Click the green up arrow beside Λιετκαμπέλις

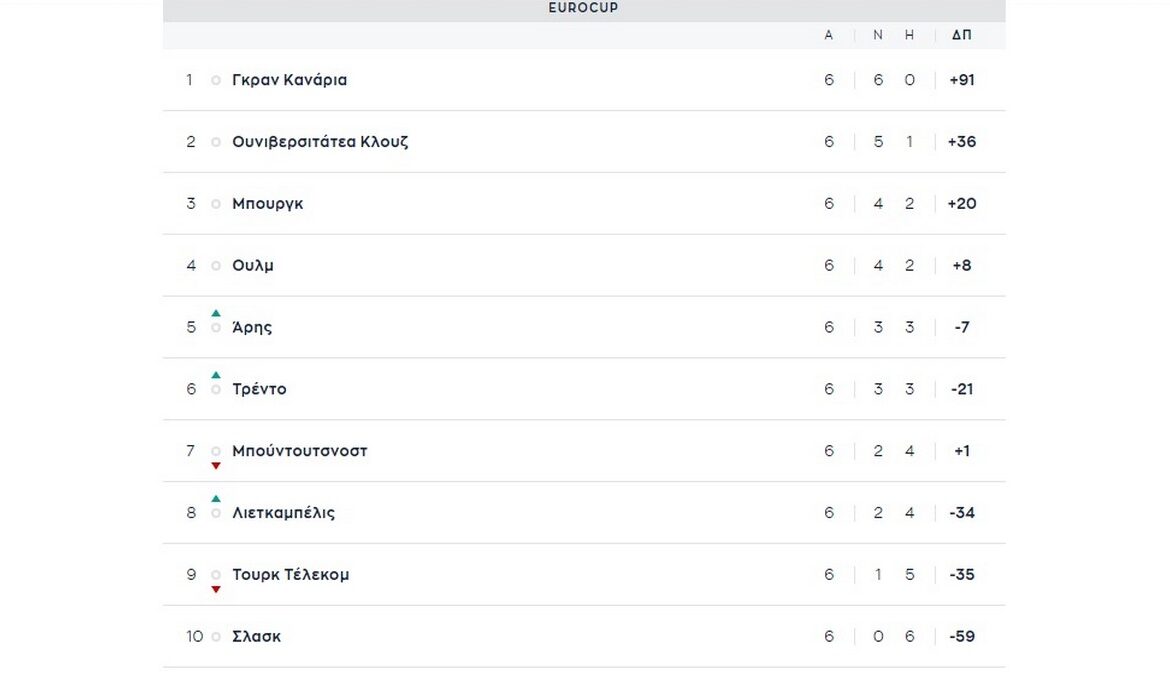pos(216,499)
